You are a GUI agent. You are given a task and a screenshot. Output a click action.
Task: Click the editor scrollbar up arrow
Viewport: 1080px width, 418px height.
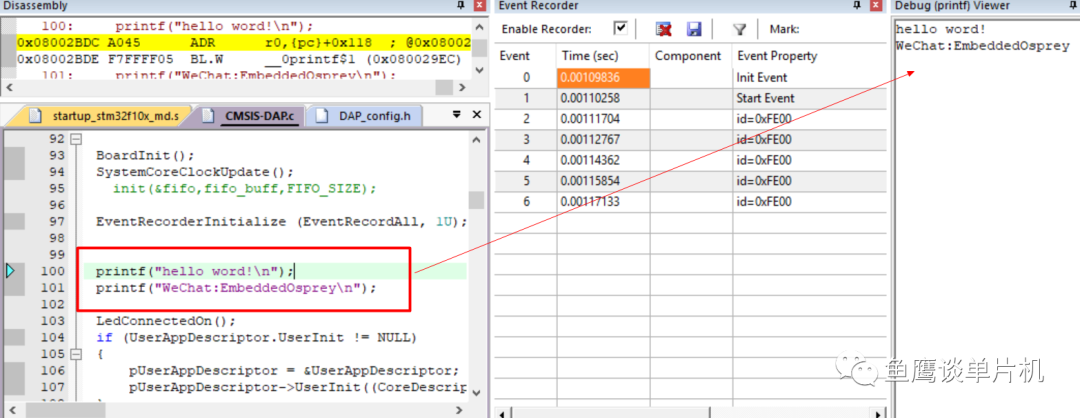click(x=477, y=140)
